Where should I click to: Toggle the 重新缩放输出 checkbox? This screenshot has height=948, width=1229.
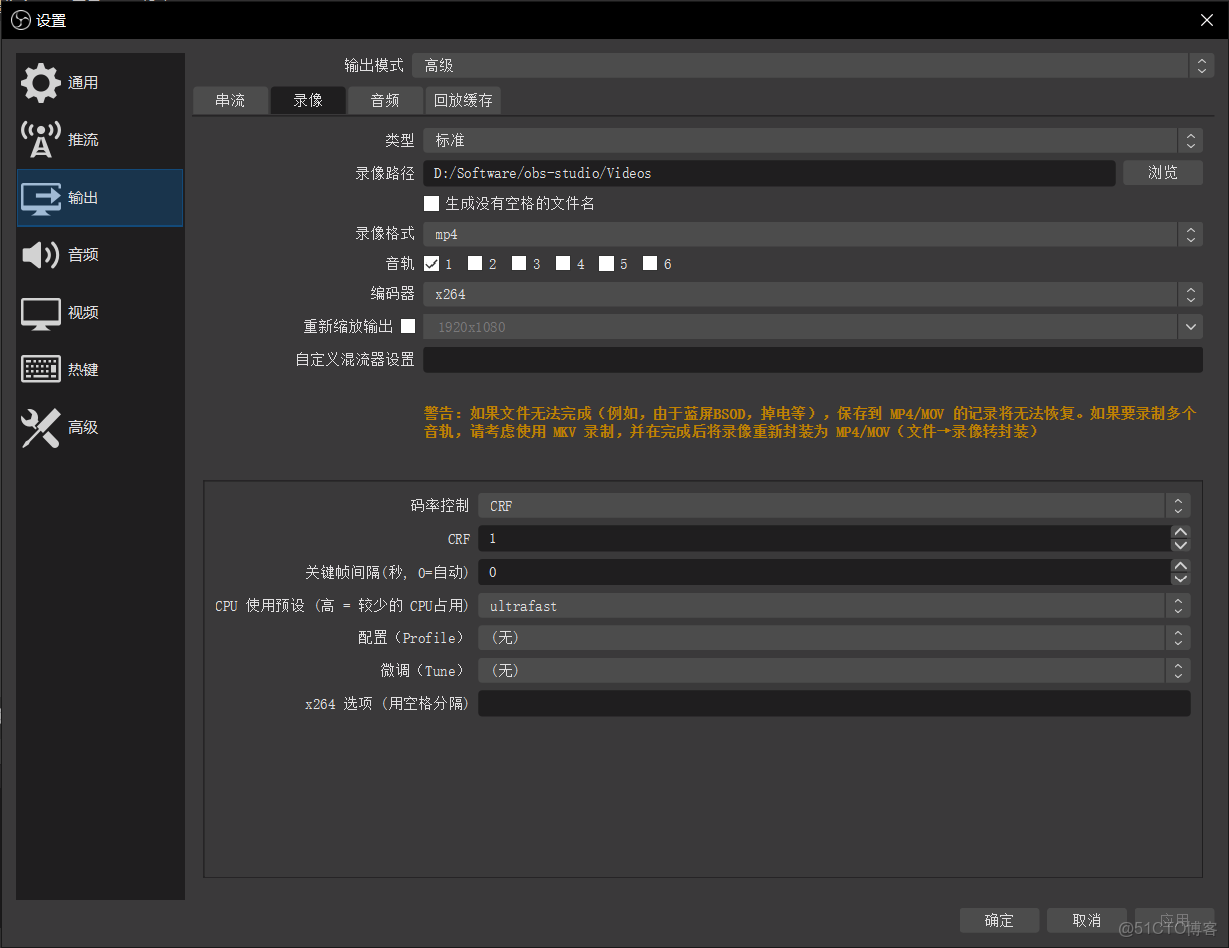coord(408,326)
